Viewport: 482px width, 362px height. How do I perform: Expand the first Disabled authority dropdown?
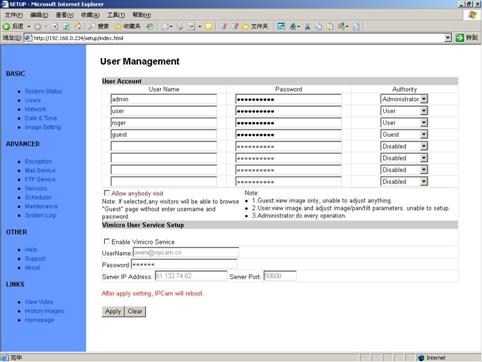424,146
